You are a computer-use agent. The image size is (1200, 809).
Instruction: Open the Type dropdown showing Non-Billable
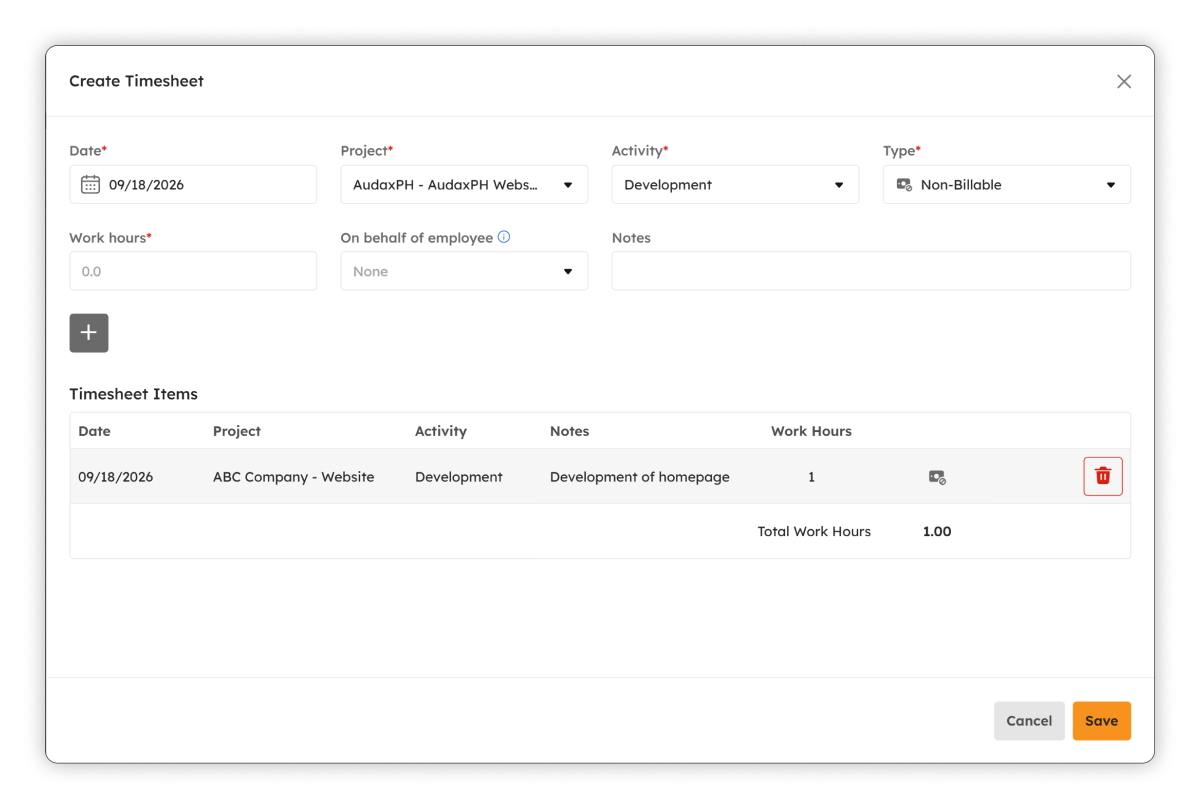click(x=1007, y=185)
